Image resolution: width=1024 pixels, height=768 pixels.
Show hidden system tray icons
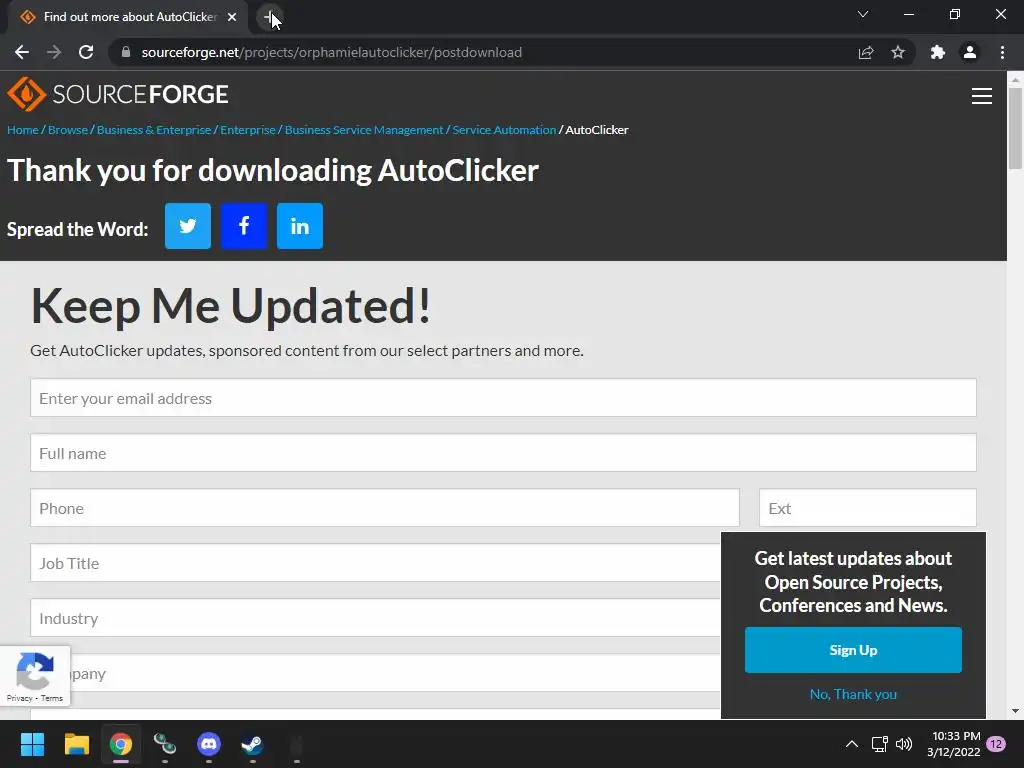pyautogui.click(x=852, y=744)
